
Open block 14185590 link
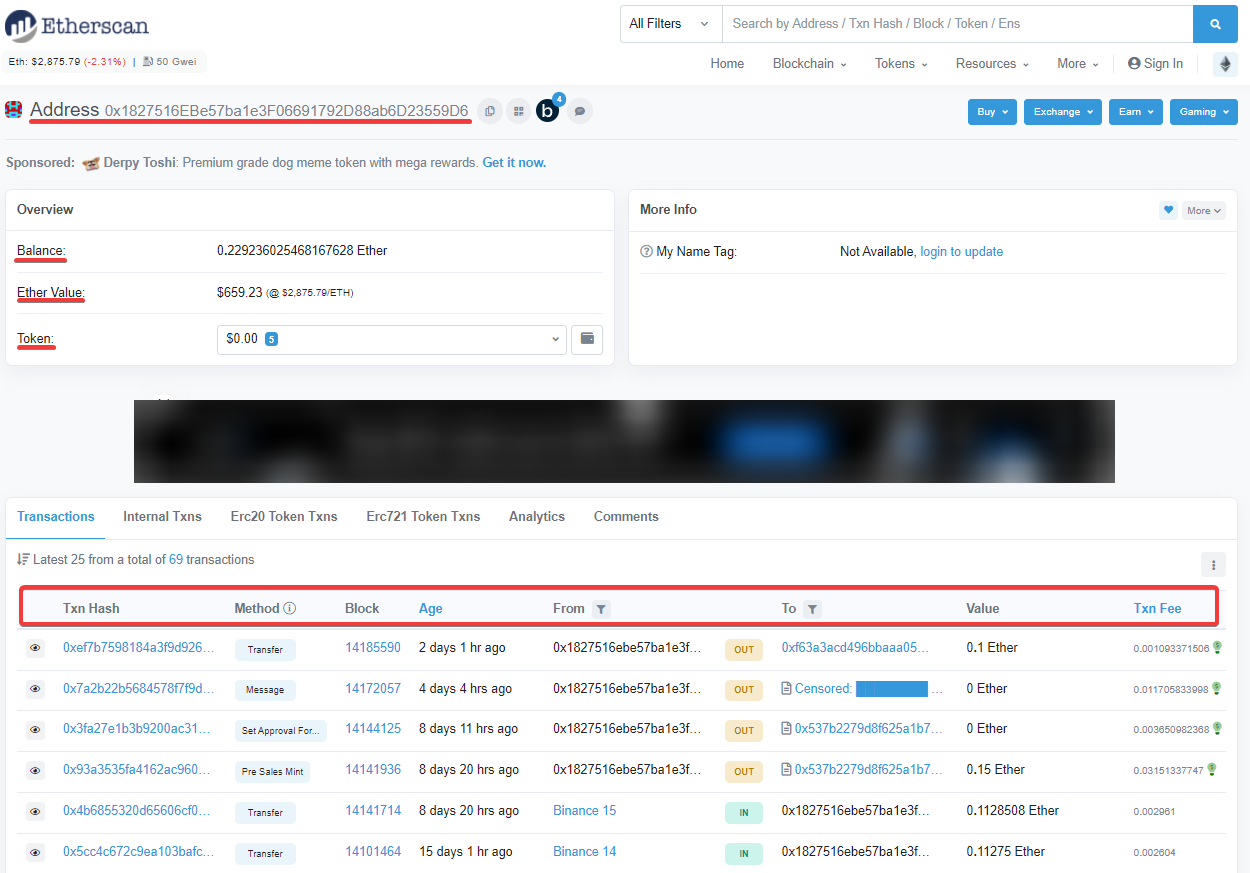click(373, 648)
